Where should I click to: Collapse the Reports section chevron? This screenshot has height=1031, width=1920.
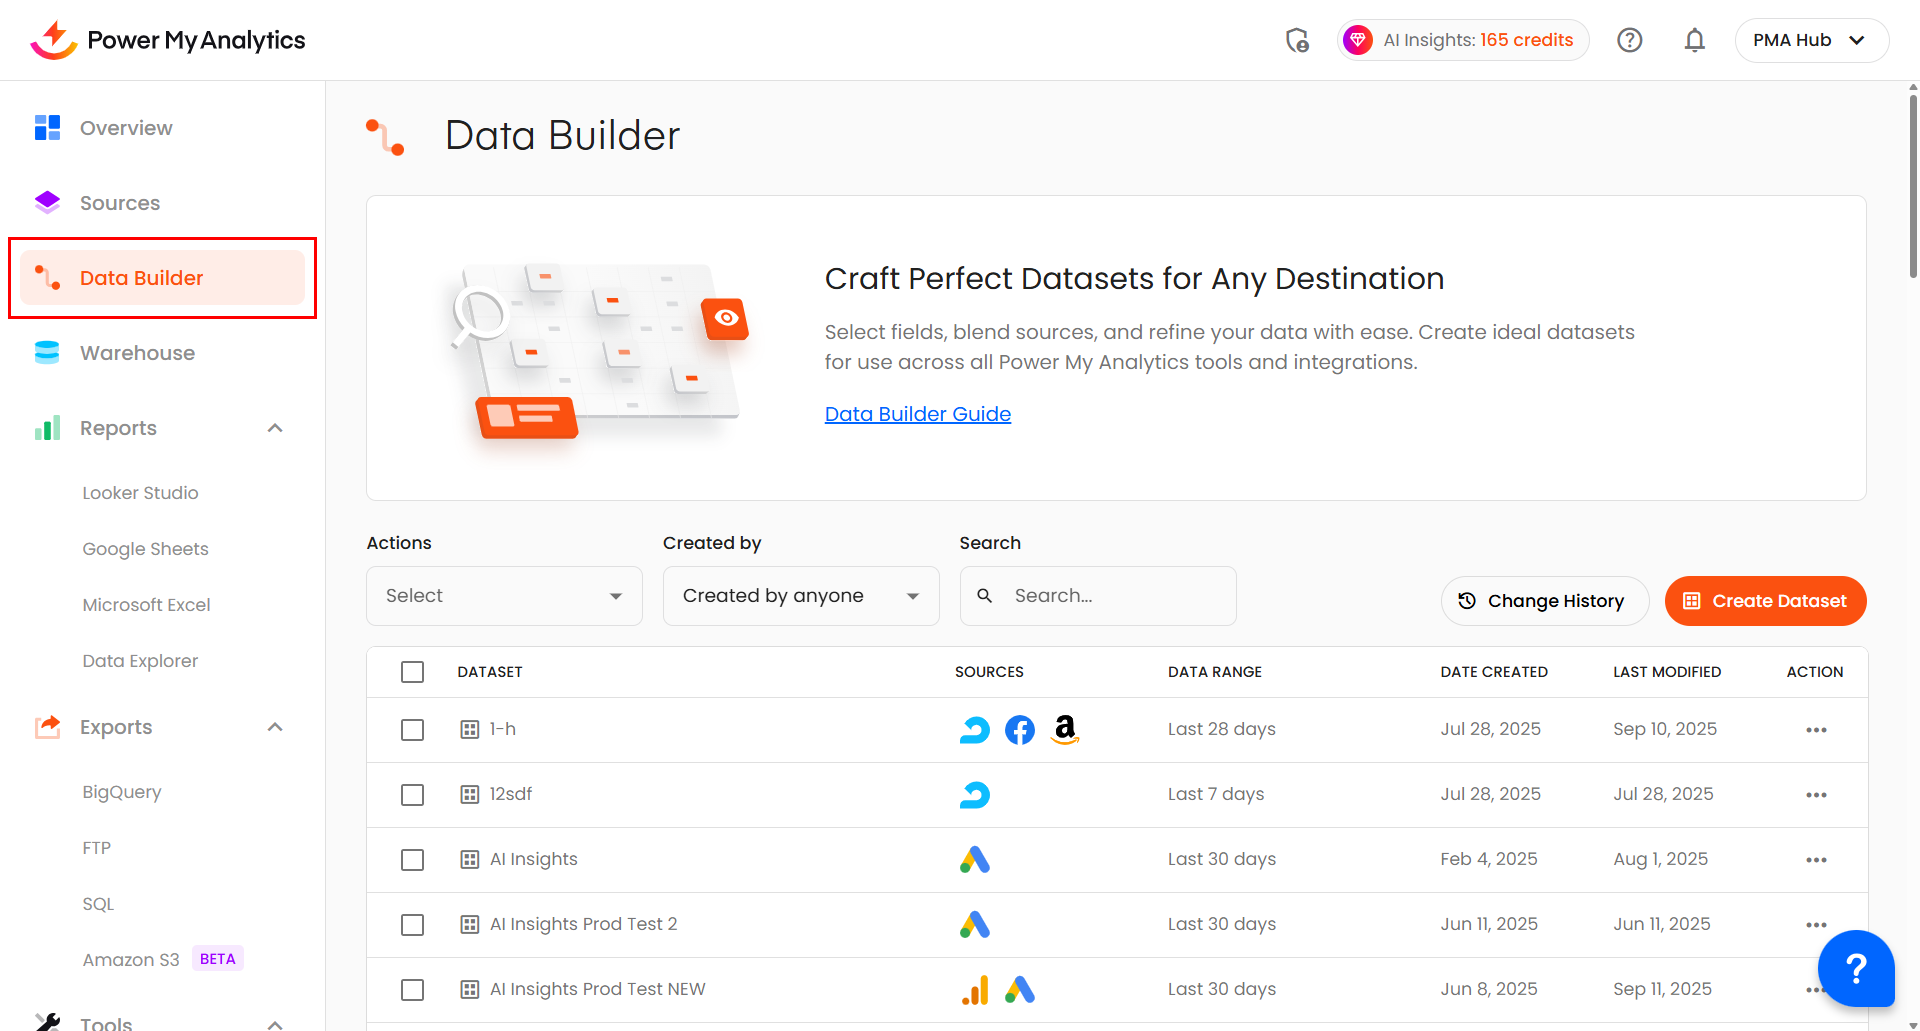coord(275,428)
